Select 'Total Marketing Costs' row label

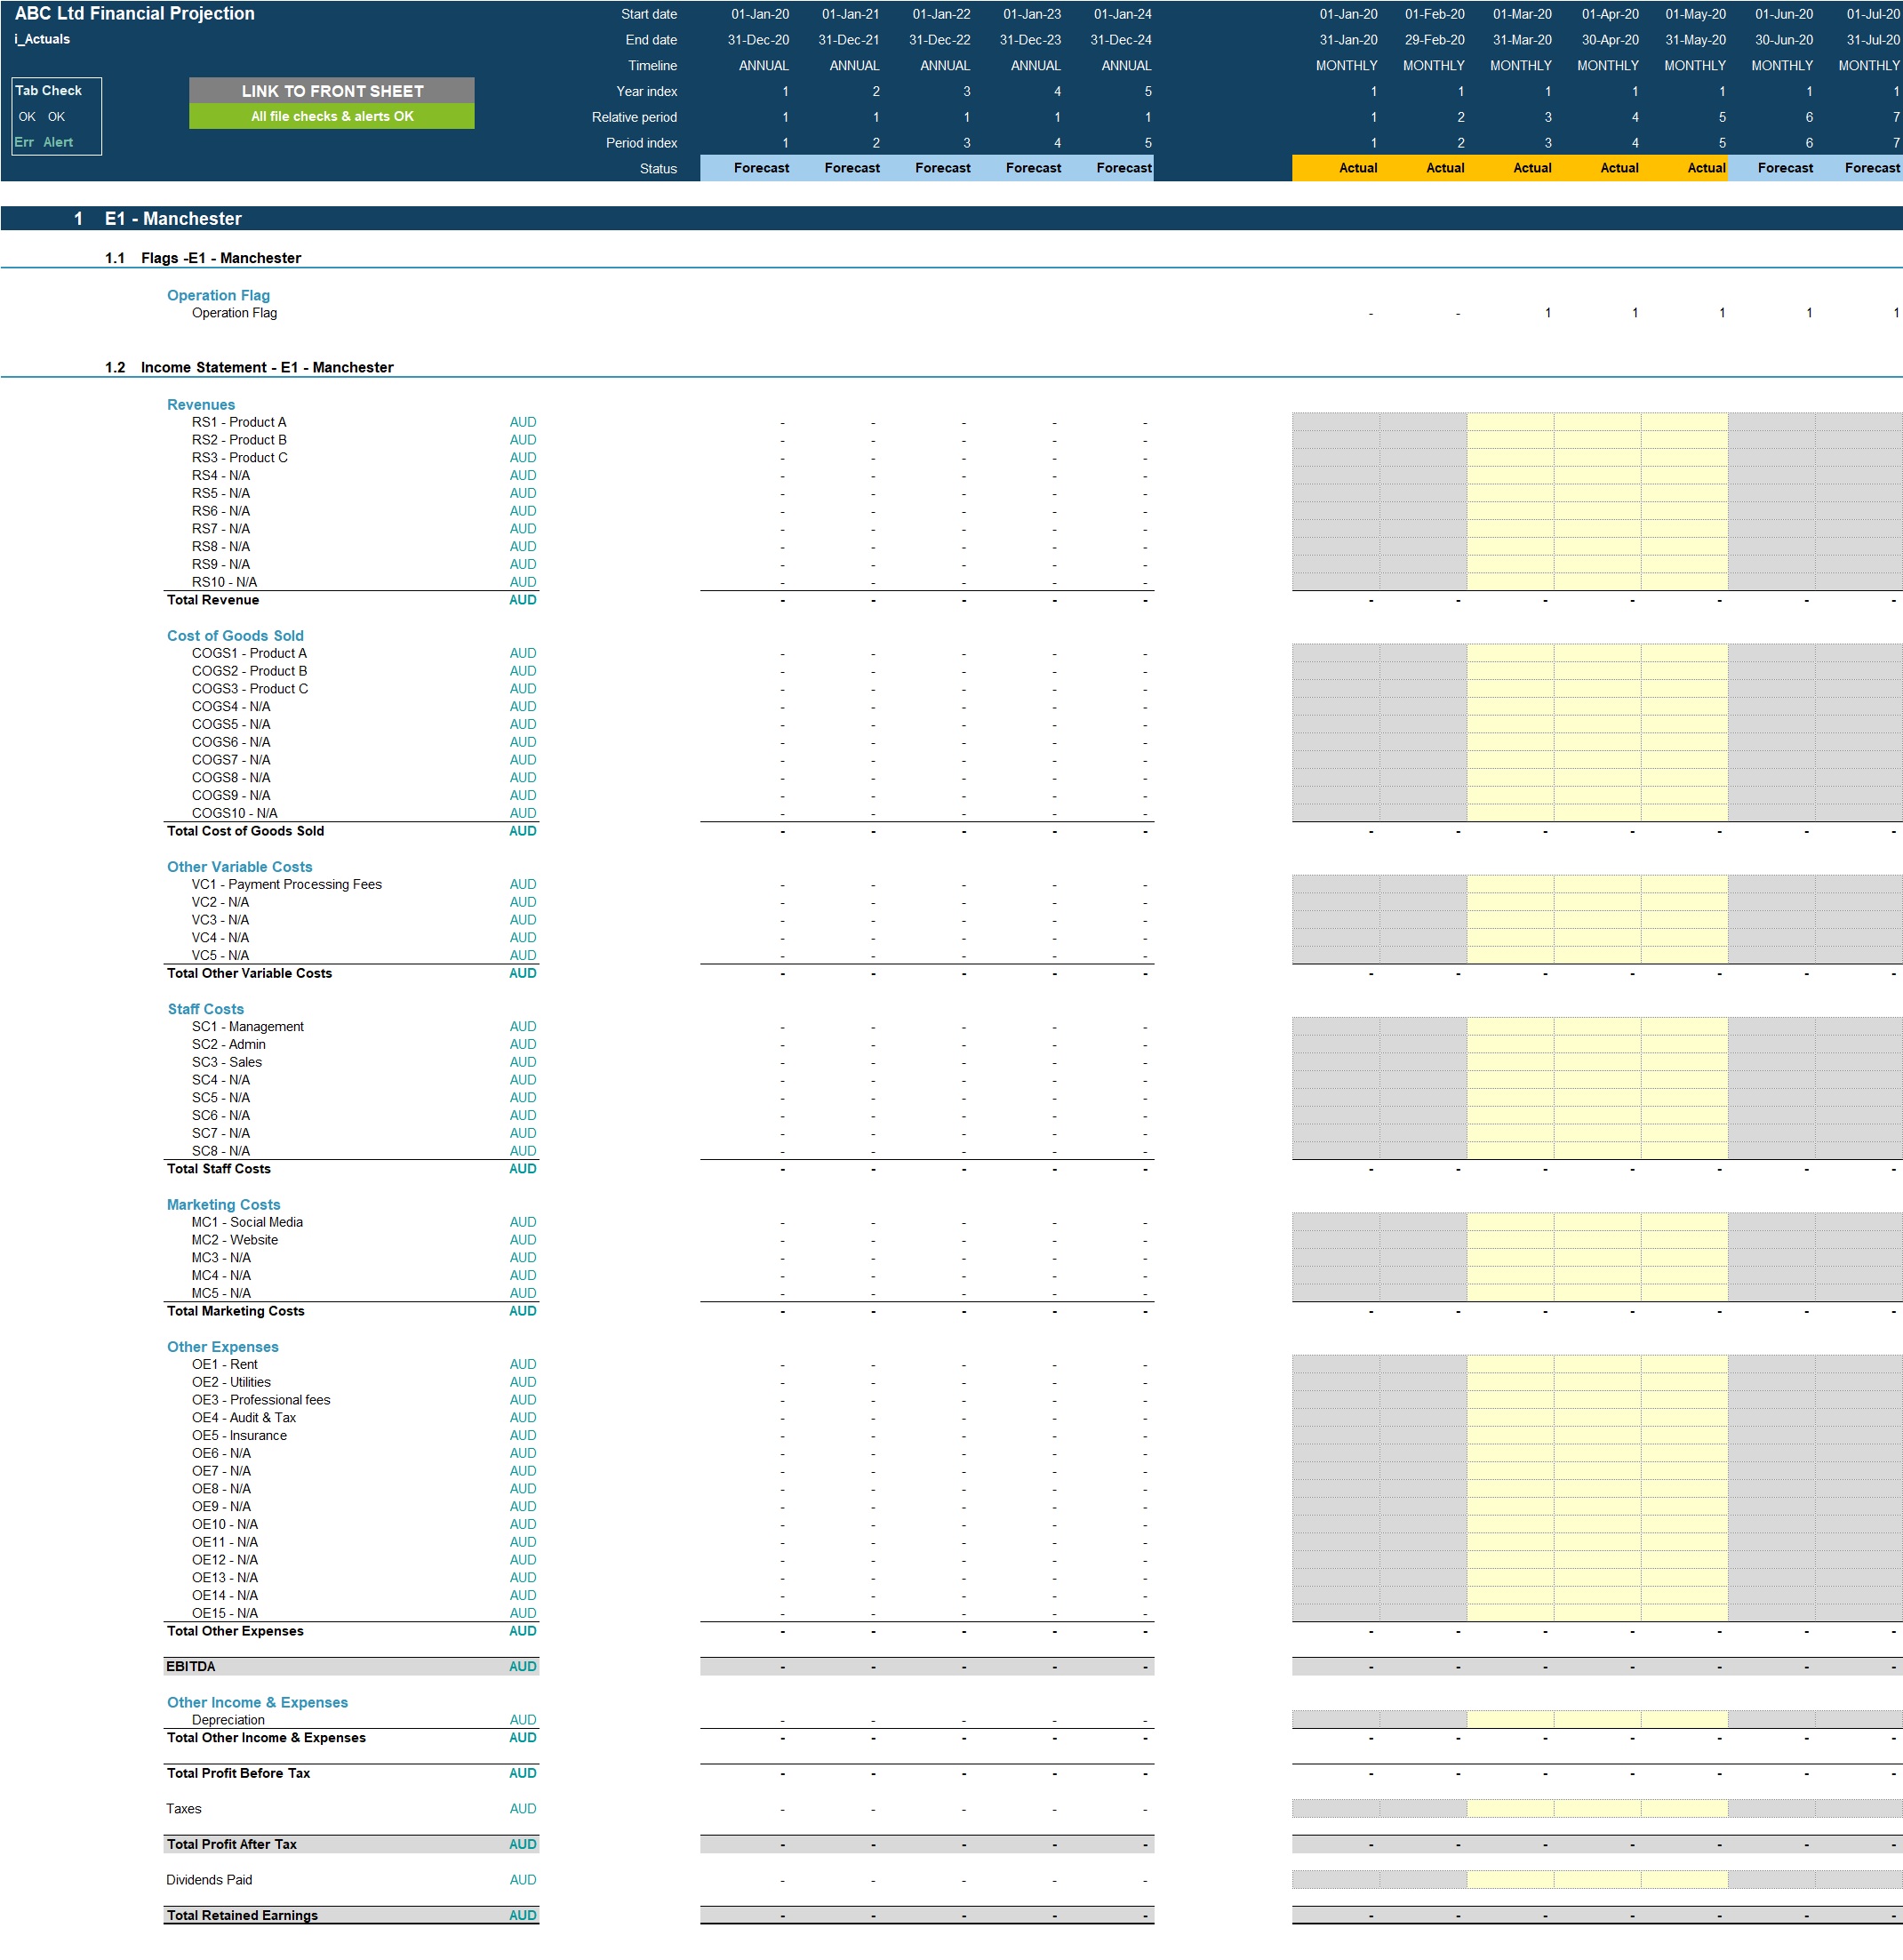(235, 1311)
